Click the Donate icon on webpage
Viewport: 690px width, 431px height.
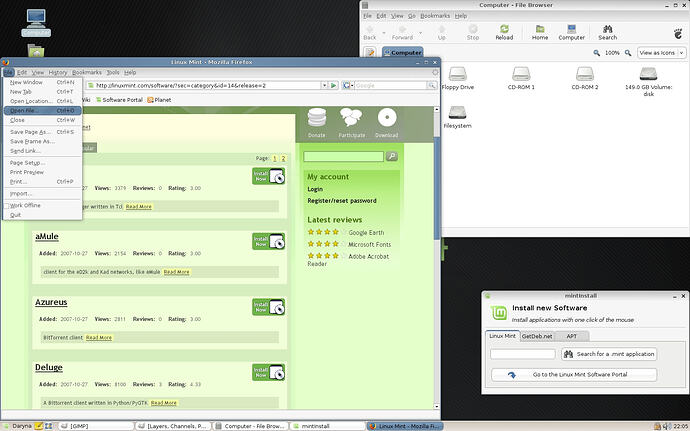click(x=317, y=121)
